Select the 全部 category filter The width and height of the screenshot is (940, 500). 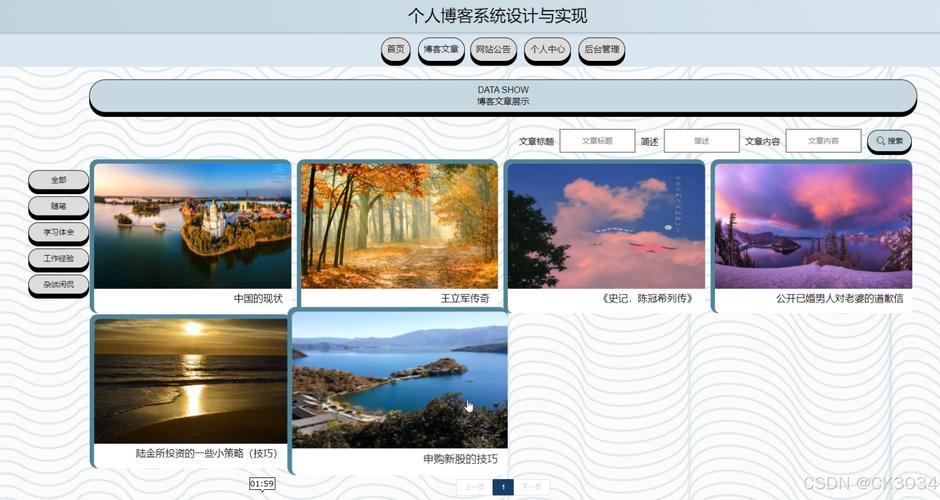pos(59,180)
